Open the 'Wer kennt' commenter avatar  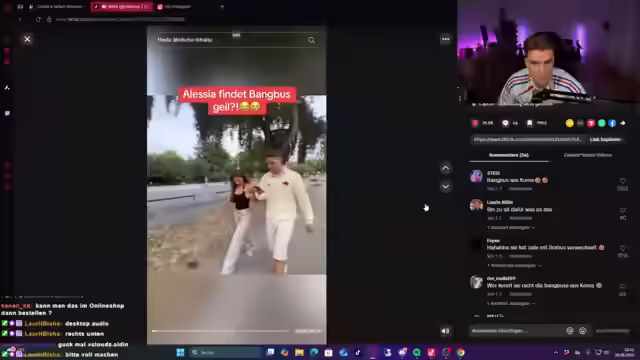[x=476, y=282]
